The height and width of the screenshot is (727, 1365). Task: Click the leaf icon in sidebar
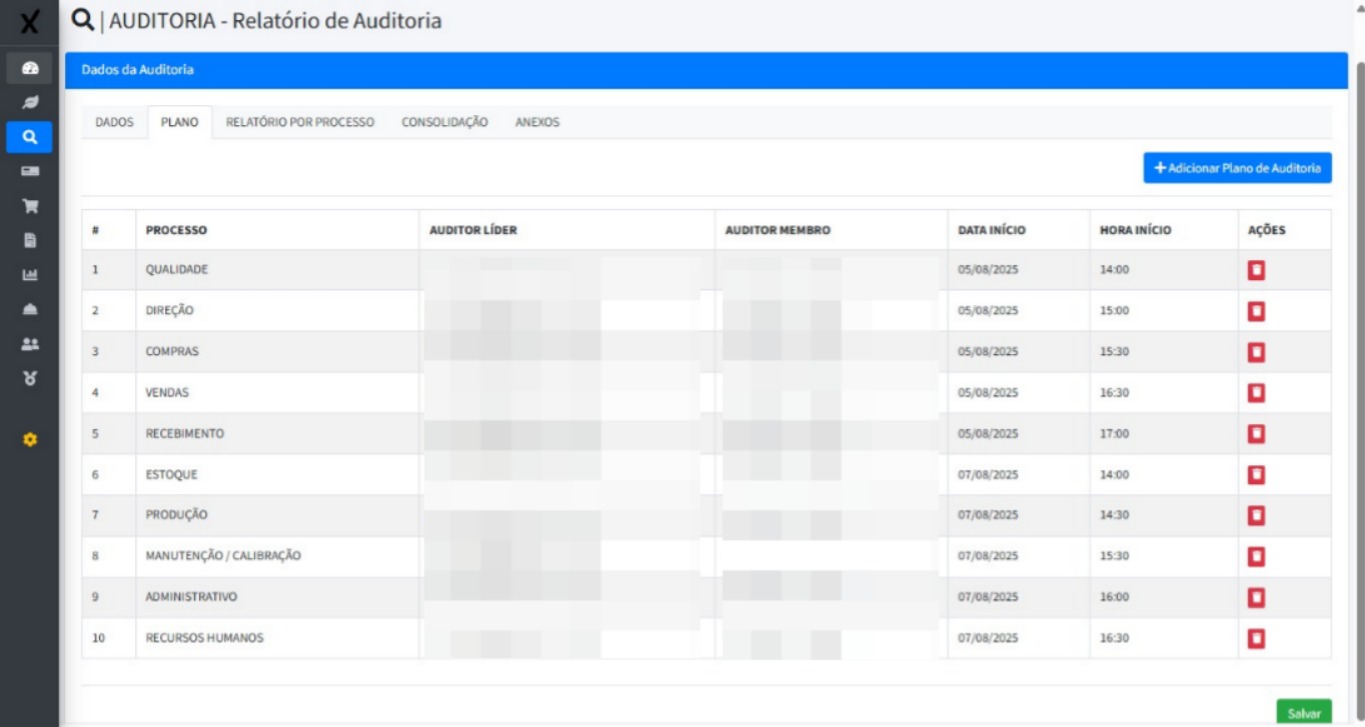[x=29, y=102]
